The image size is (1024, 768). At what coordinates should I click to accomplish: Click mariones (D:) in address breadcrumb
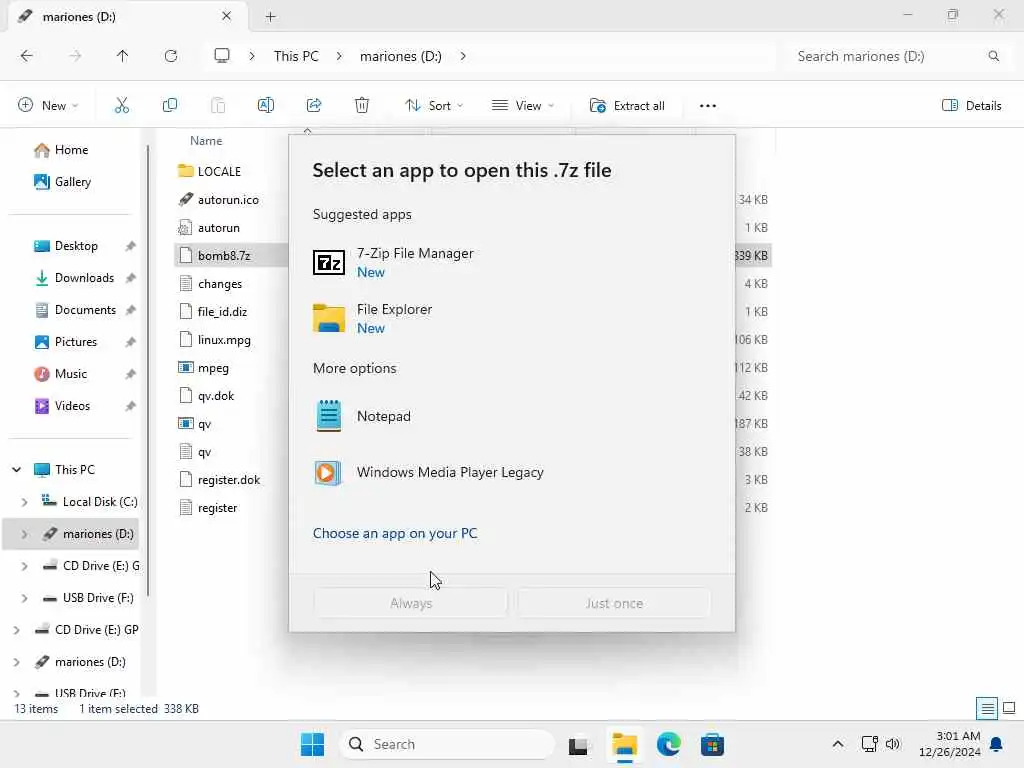click(x=401, y=56)
